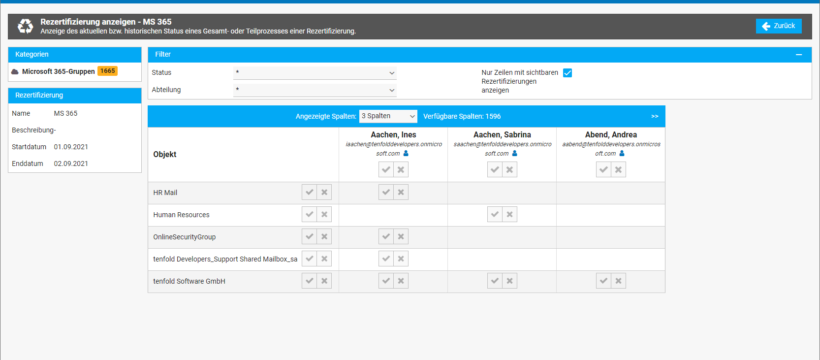Click user icon next to Aachen, Ines email
The image size is (820, 360).
(x=405, y=153)
